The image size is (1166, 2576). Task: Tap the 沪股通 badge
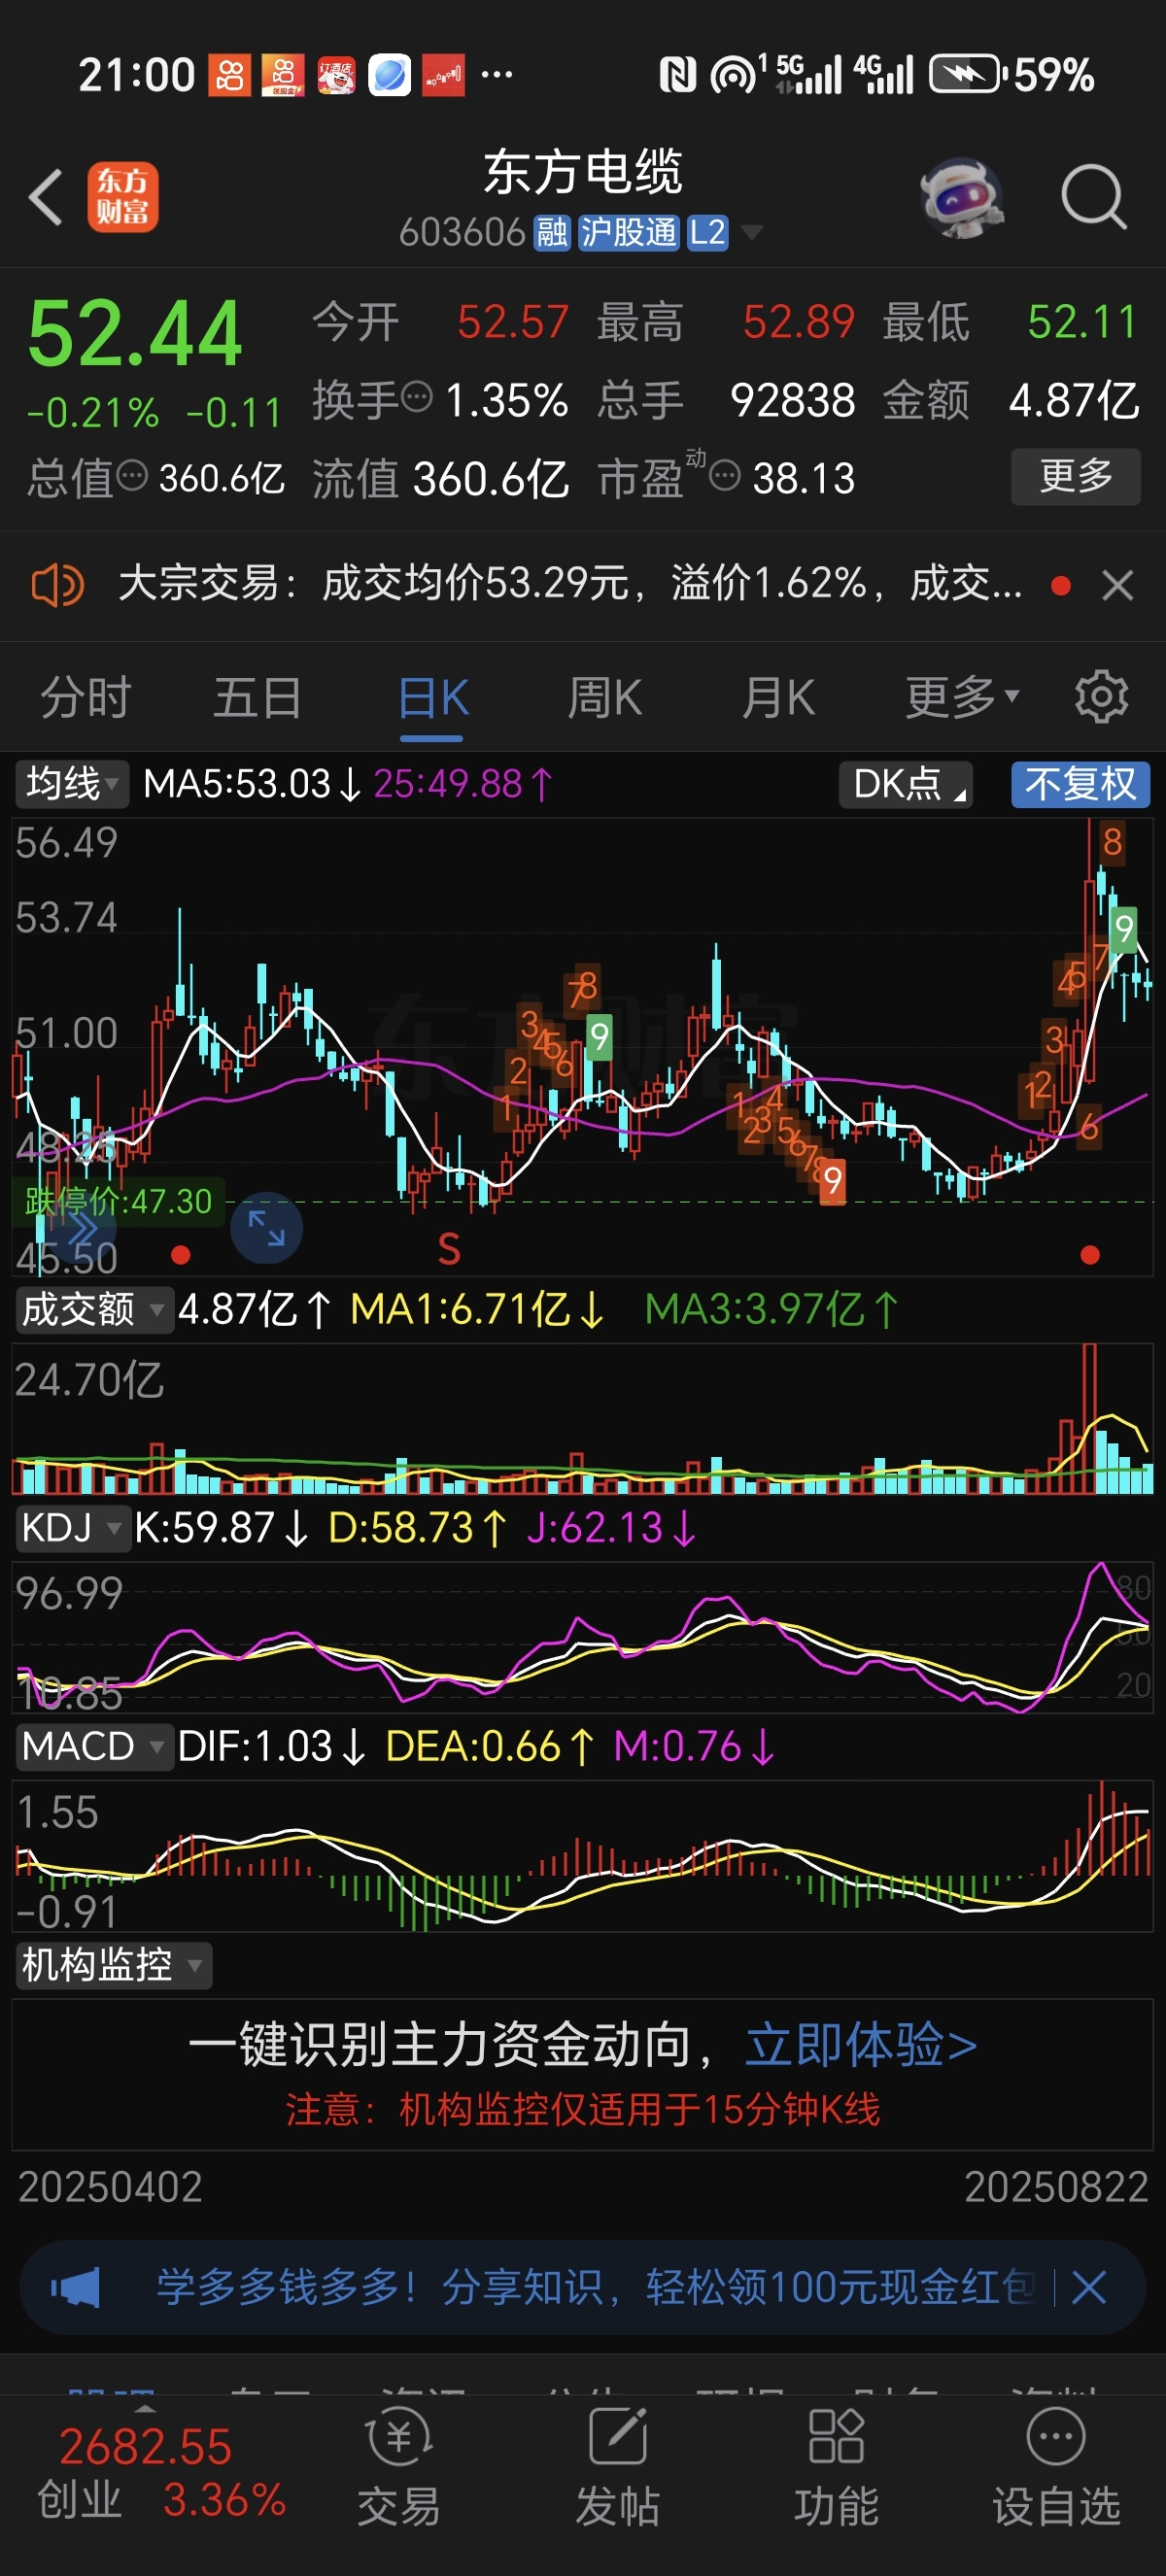click(x=629, y=233)
